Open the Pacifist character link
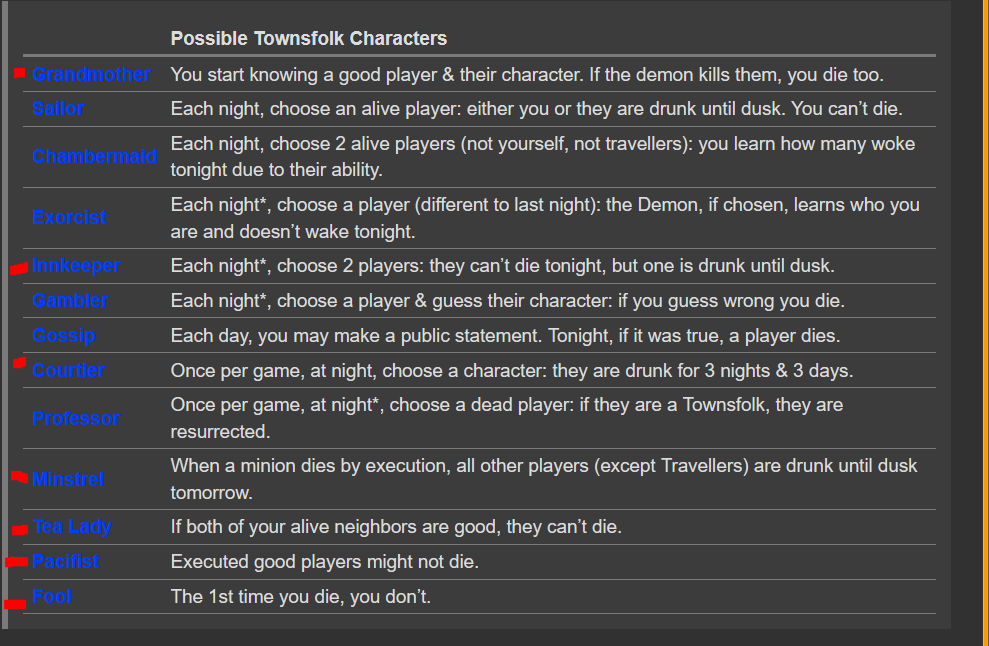This screenshot has width=989, height=646. pos(66,561)
